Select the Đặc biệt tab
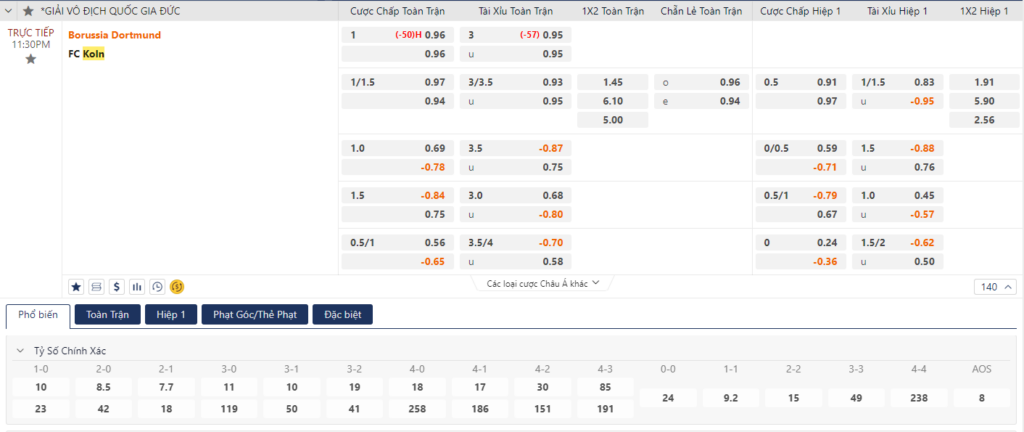The height and width of the screenshot is (432, 1024). pos(342,315)
